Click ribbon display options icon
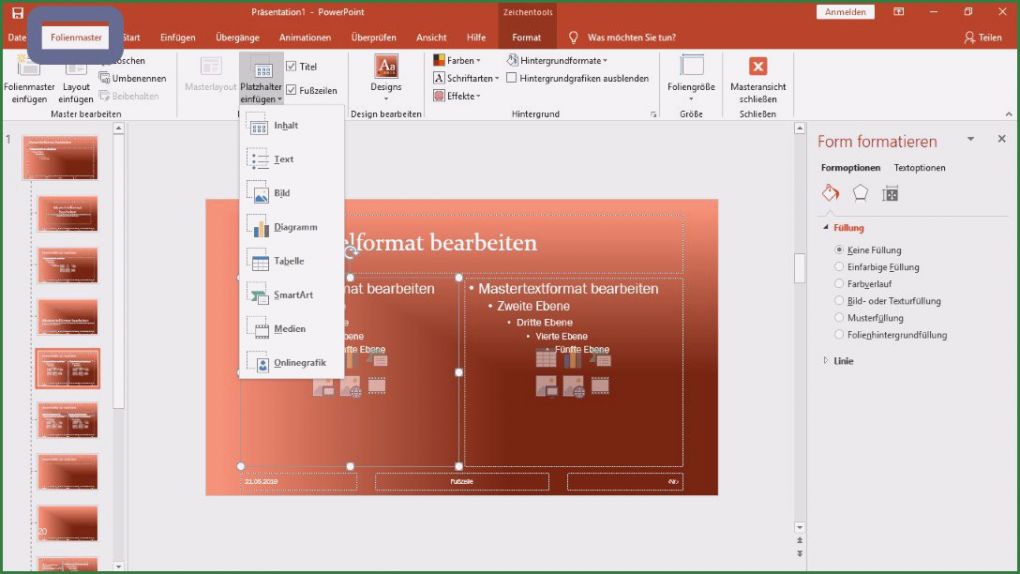This screenshot has height=574, width=1020. 898,12
